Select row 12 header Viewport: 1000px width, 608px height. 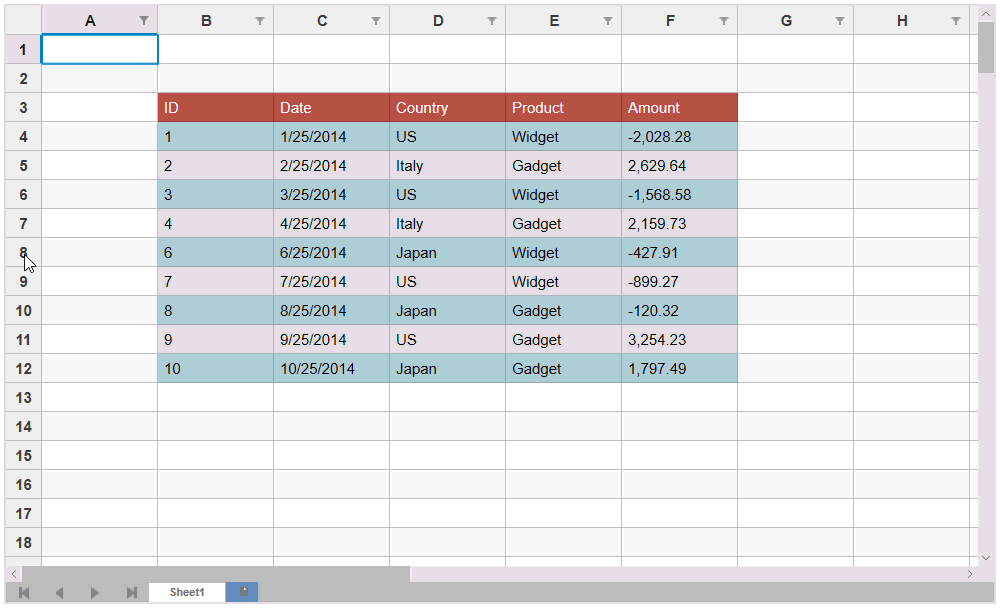coord(23,368)
